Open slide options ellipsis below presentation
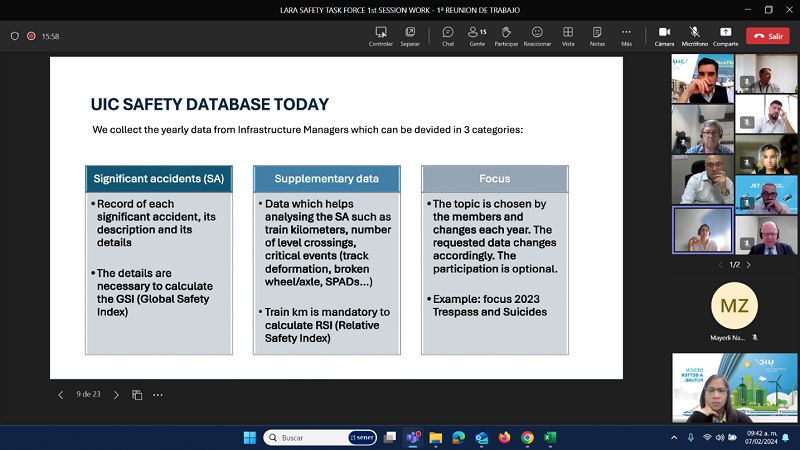The width and height of the screenshot is (800, 450). [158, 395]
